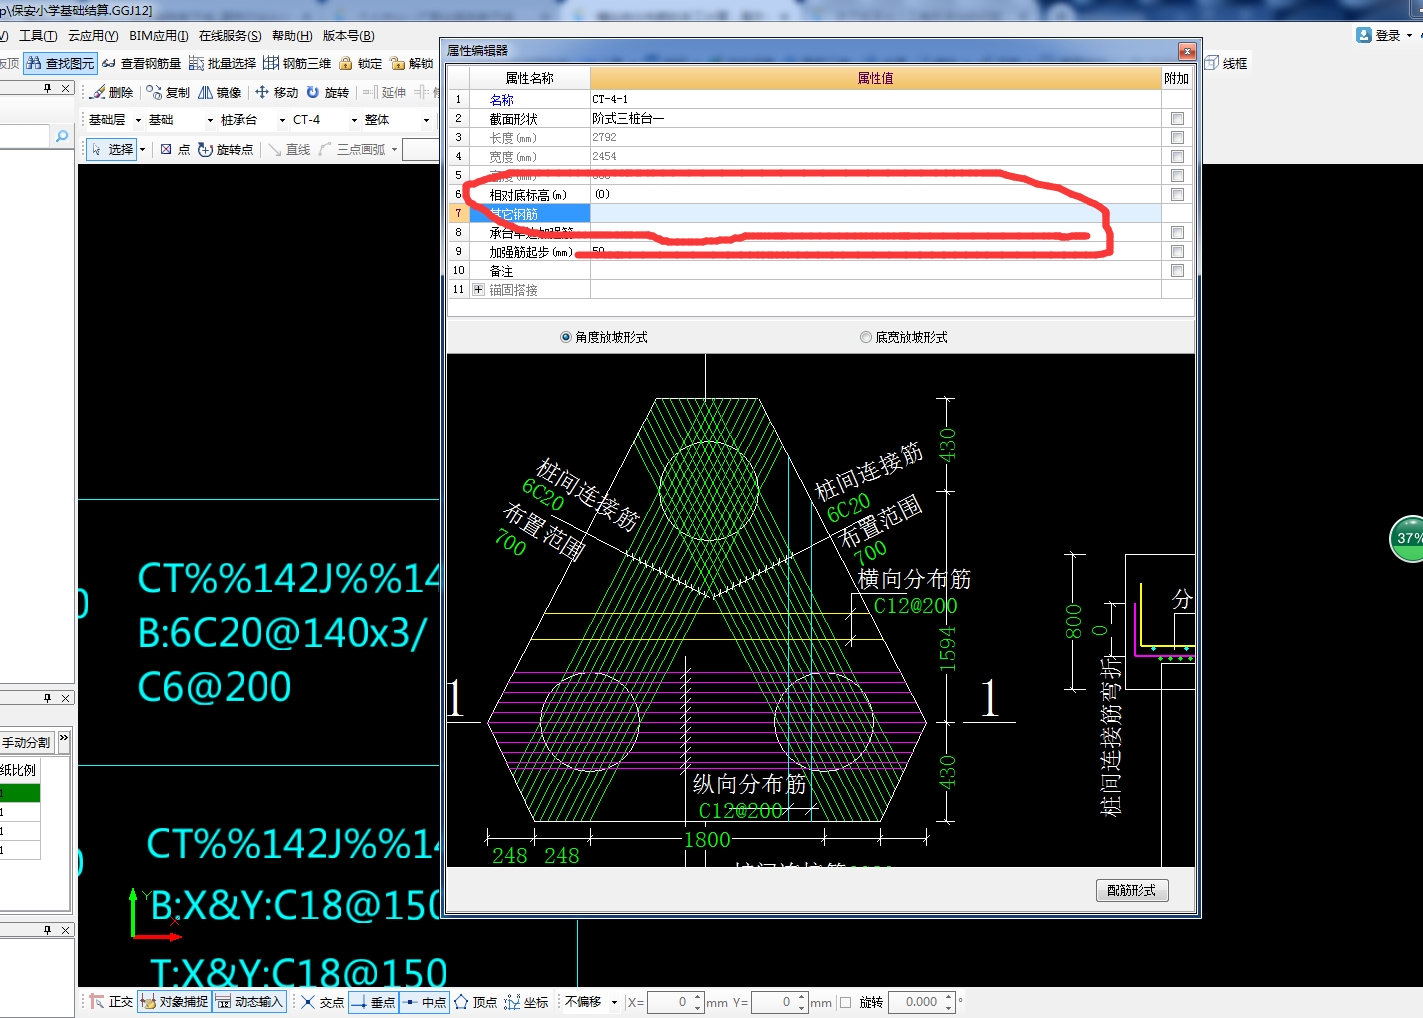Click the 手动分割 button
Image resolution: width=1423 pixels, height=1018 pixels.
pos(27,742)
